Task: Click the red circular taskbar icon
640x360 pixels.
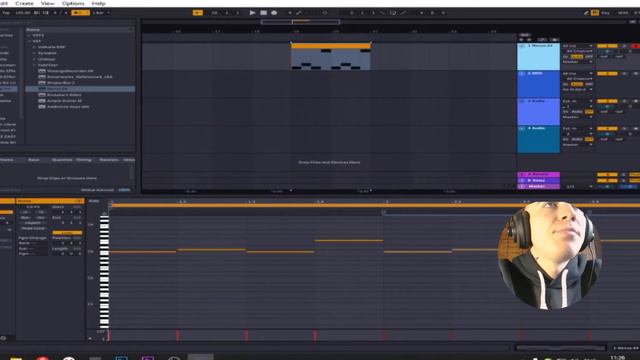Action: click(x=42, y=358)
